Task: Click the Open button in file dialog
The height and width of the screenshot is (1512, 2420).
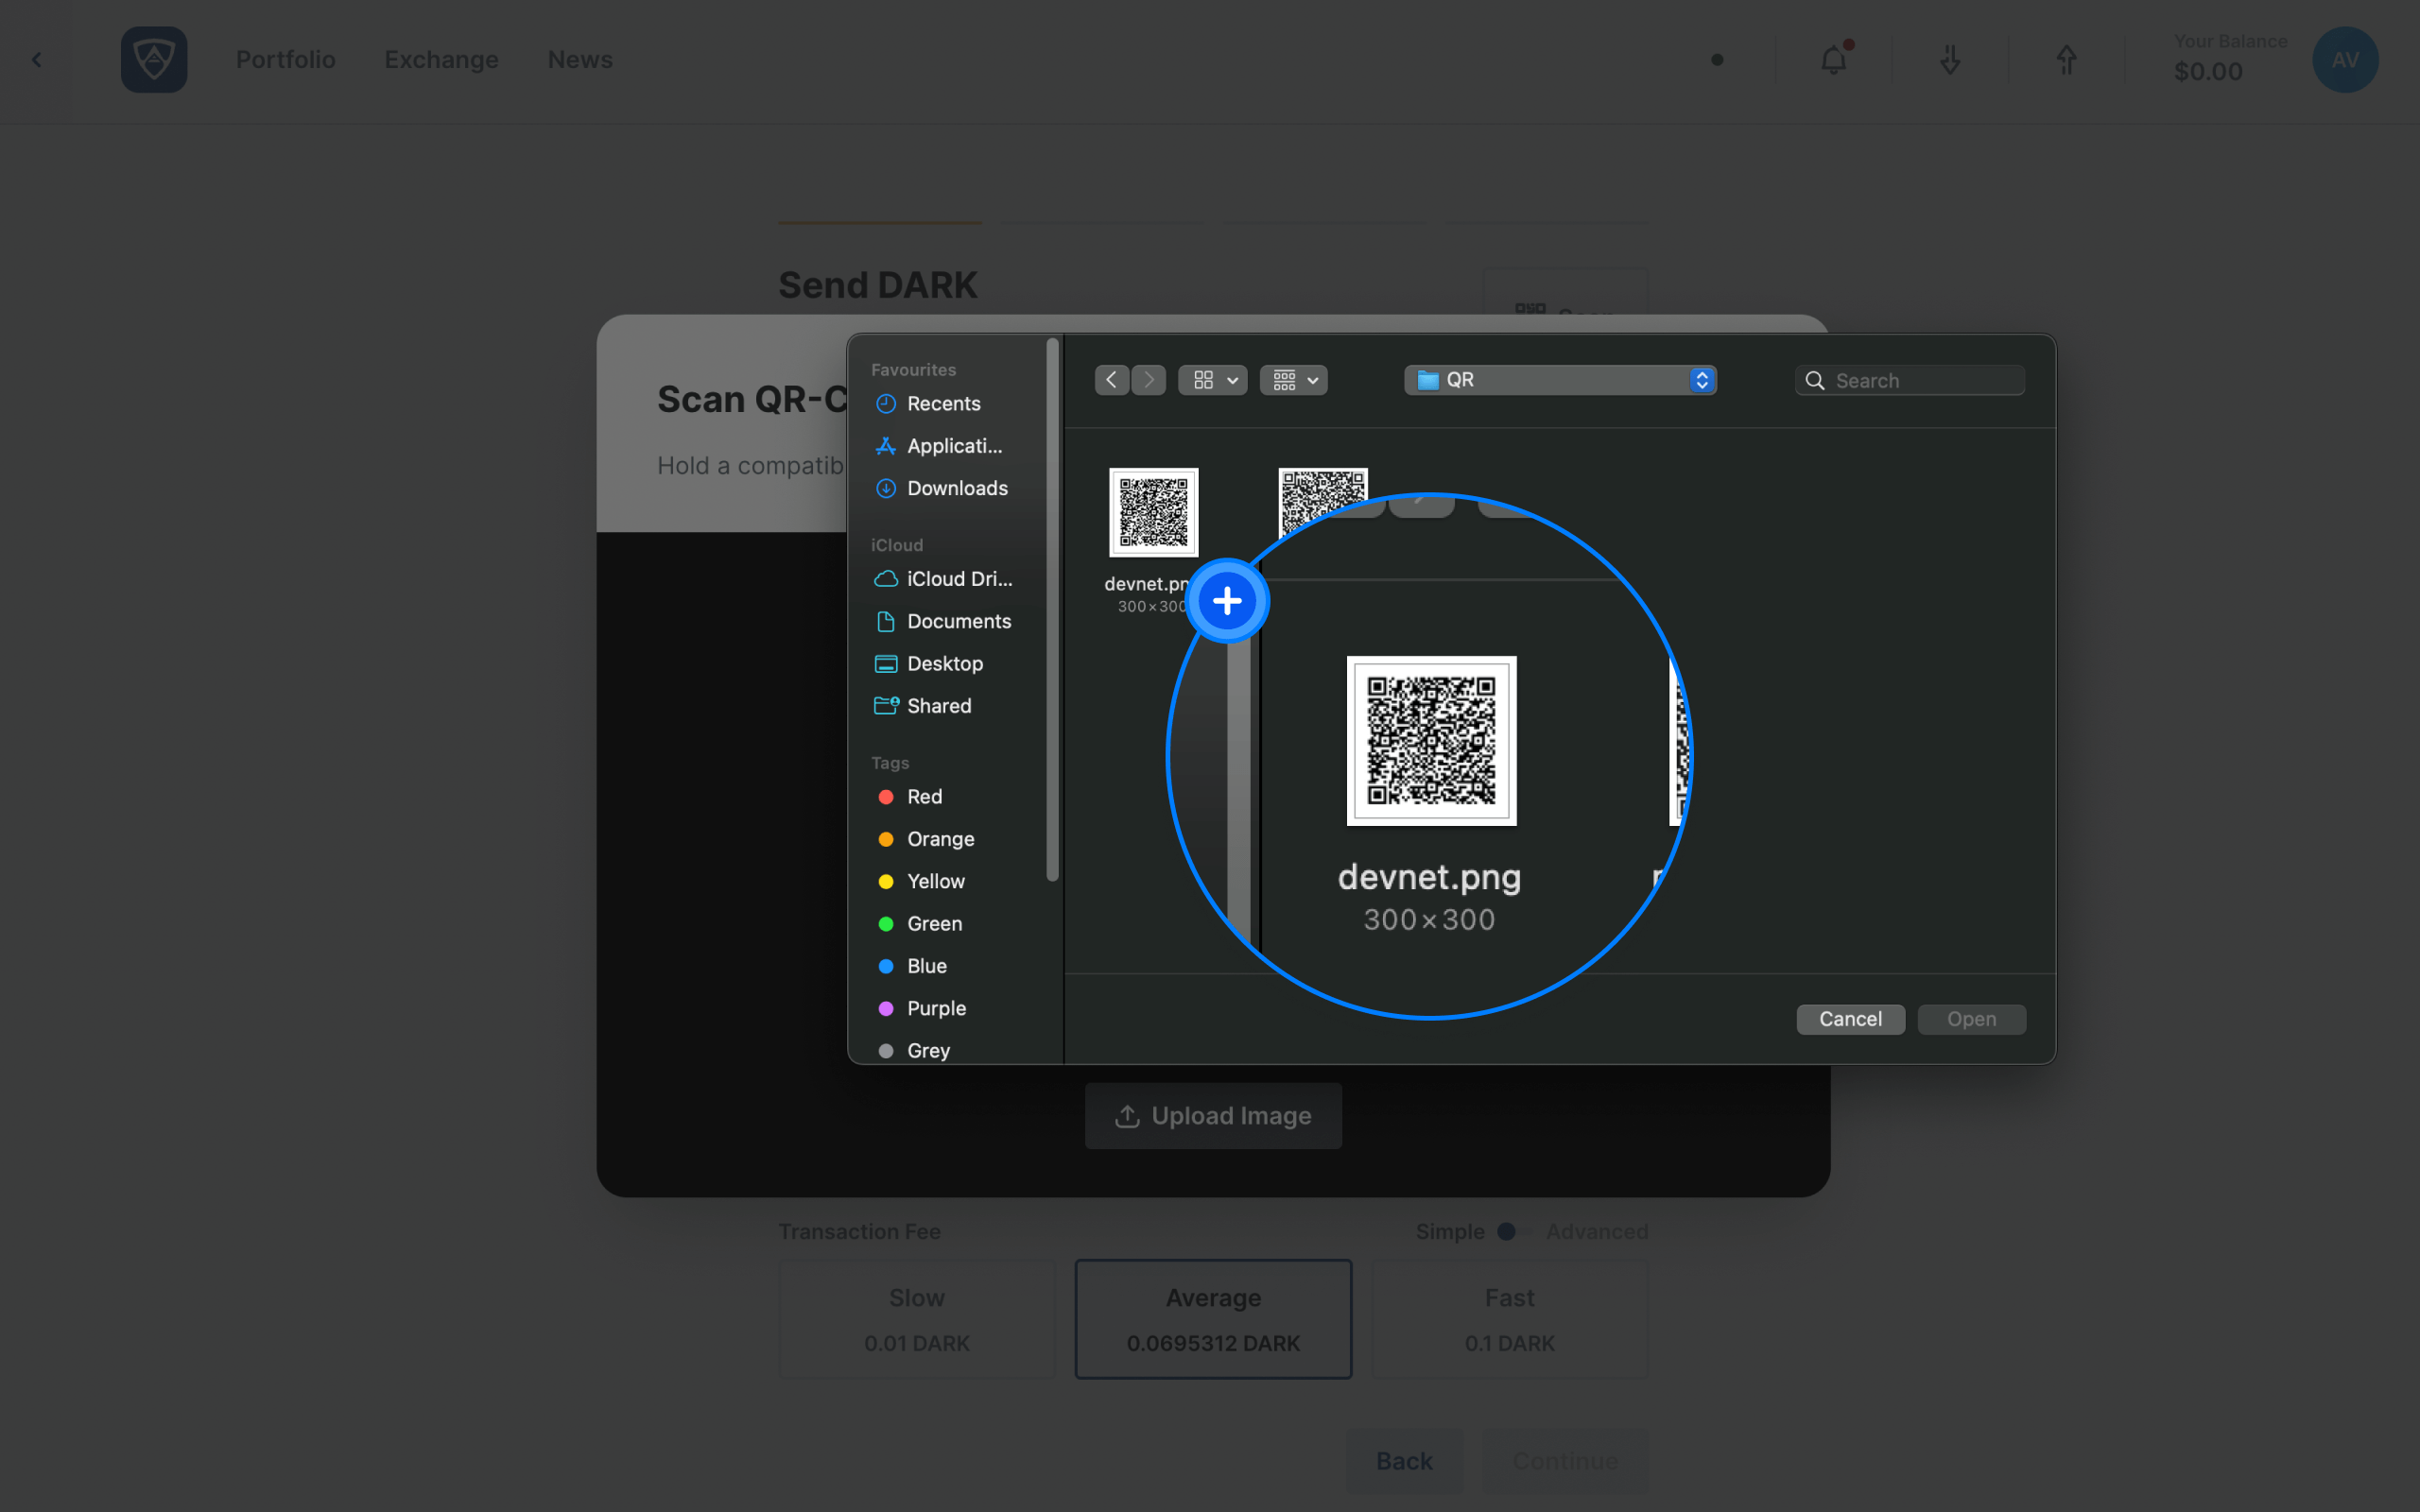Action: (1971, 1019)
